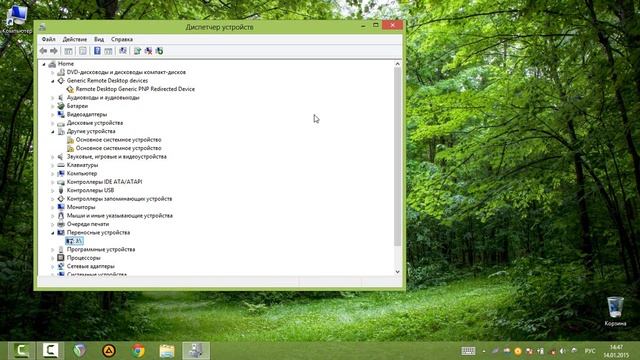The image size is (640, 360).
Task: Open File Explorer from the taskbar
Action: click(167, 351)
